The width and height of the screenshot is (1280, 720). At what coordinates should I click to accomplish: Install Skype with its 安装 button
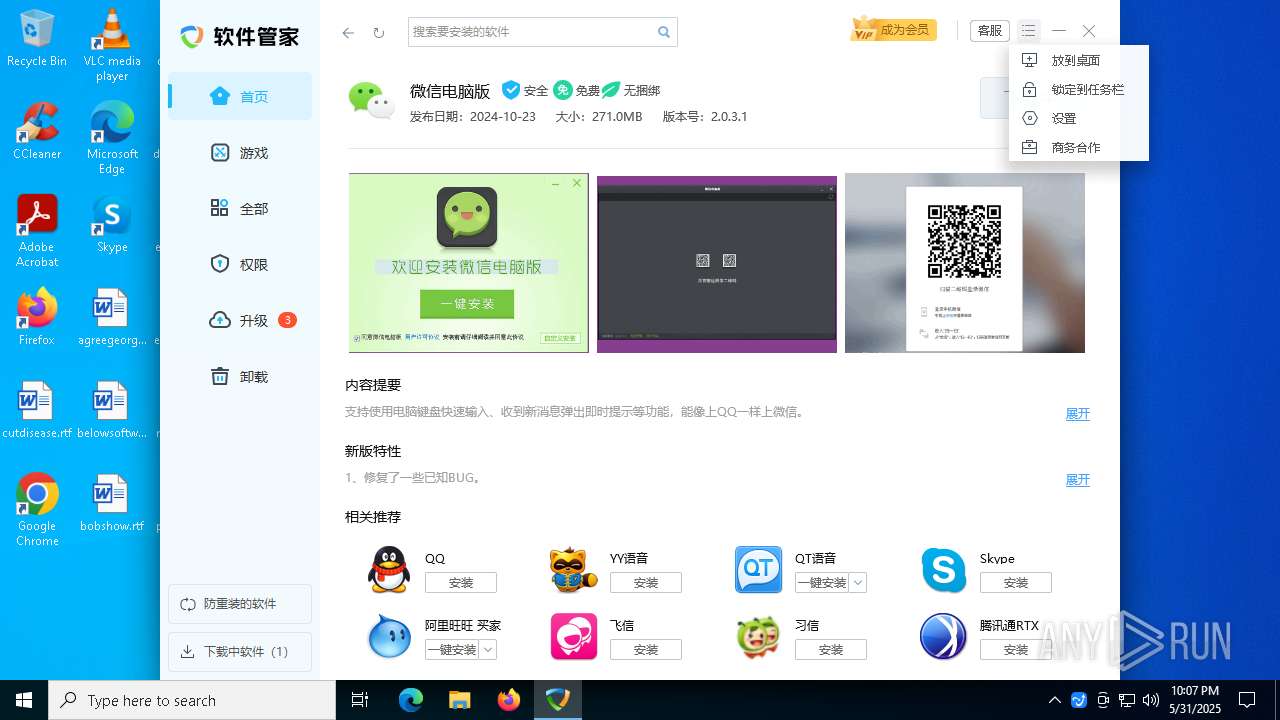click(x=1016, y=583)
